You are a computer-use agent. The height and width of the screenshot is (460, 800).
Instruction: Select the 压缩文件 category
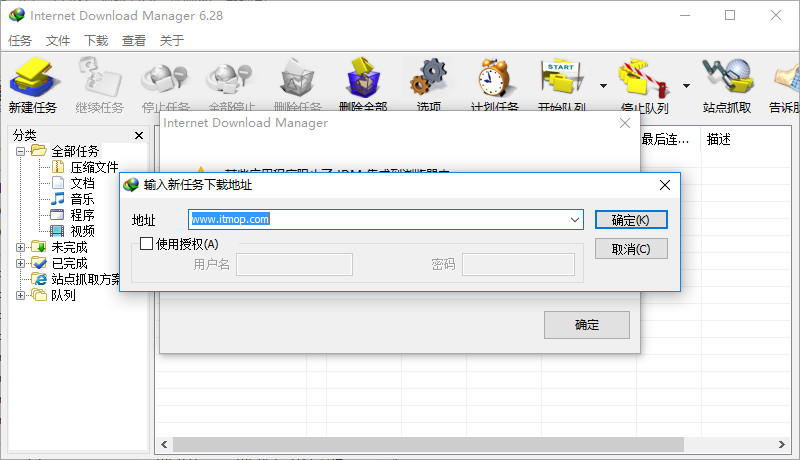pos(94,167)
